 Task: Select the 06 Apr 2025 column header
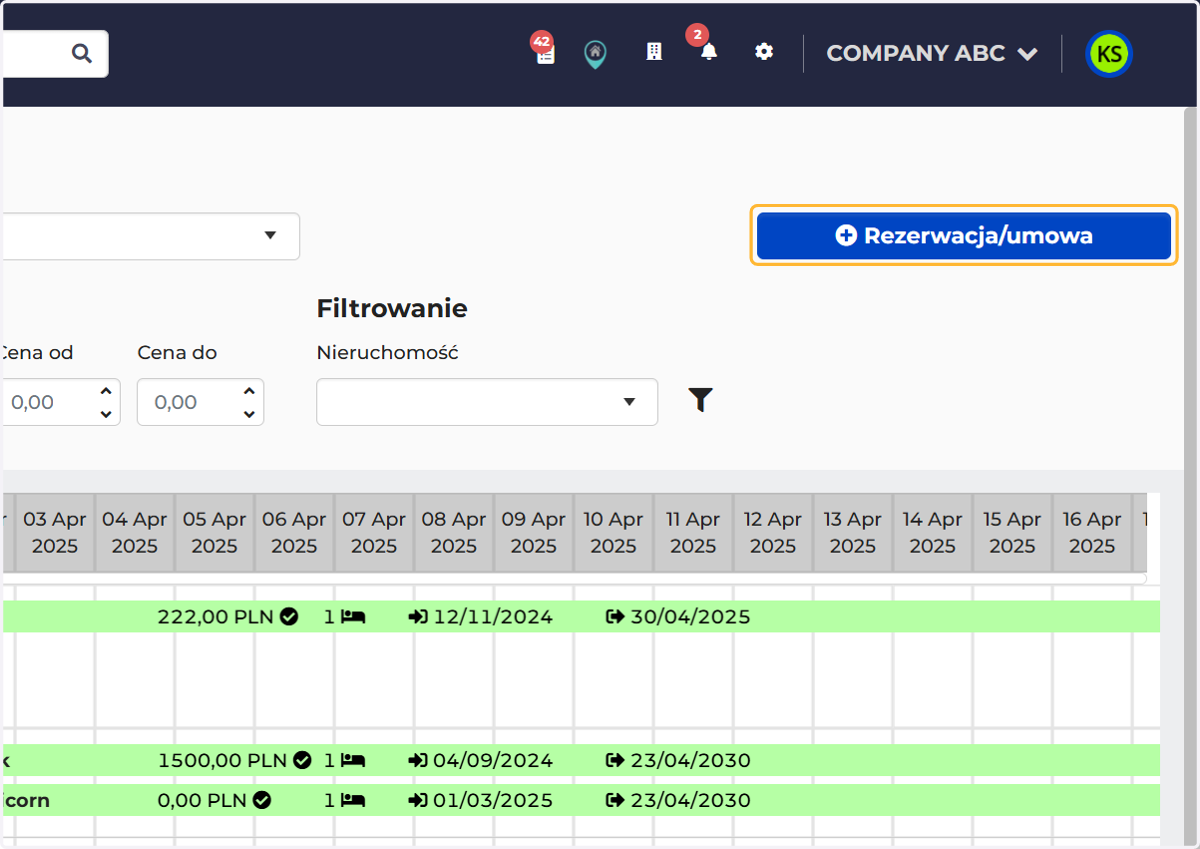(295, 533)
